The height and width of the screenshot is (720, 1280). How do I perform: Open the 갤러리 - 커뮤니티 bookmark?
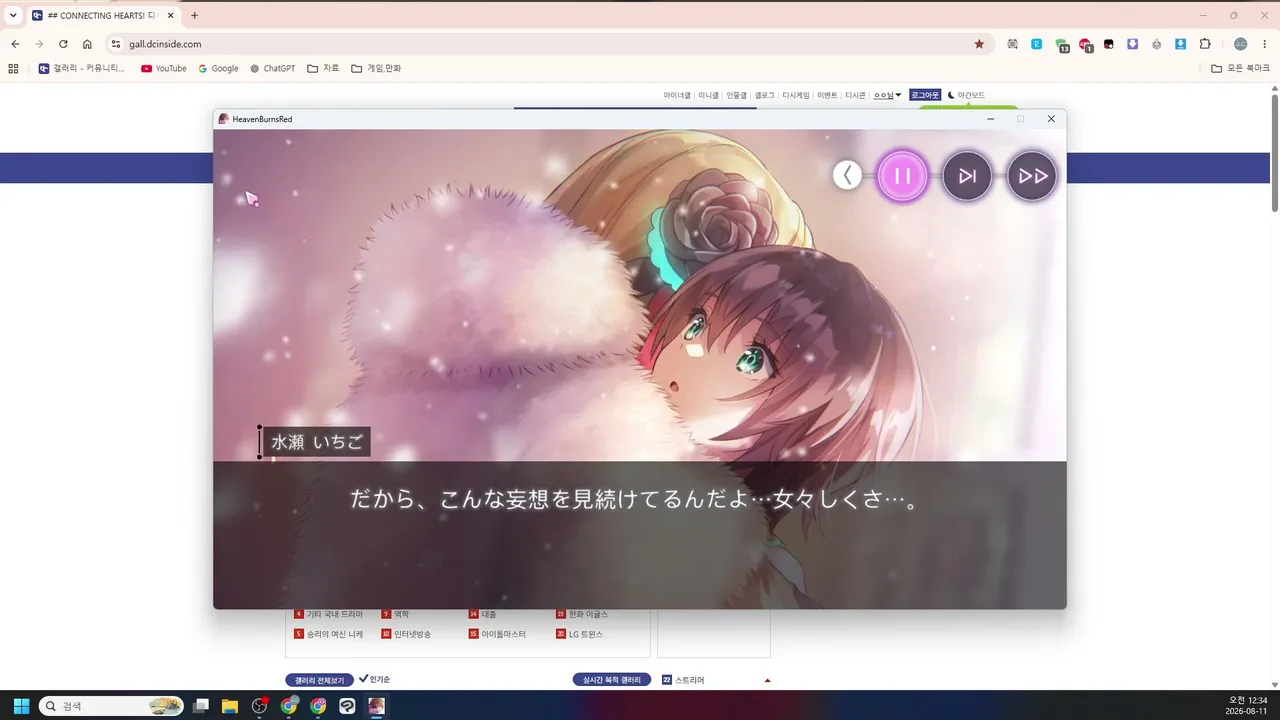[x=82, y=69]
